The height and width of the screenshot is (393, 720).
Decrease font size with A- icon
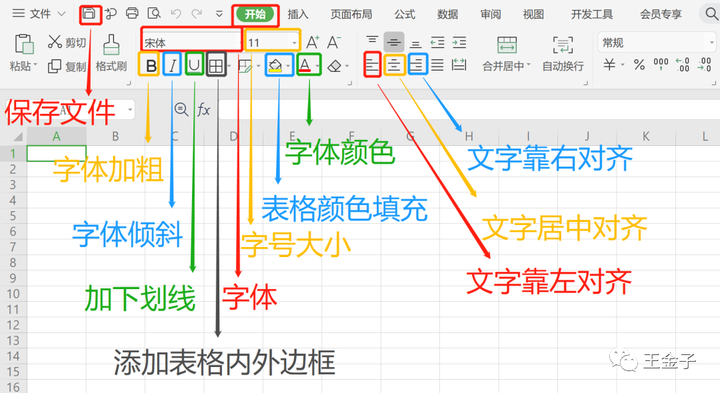[x=334, y=42]
